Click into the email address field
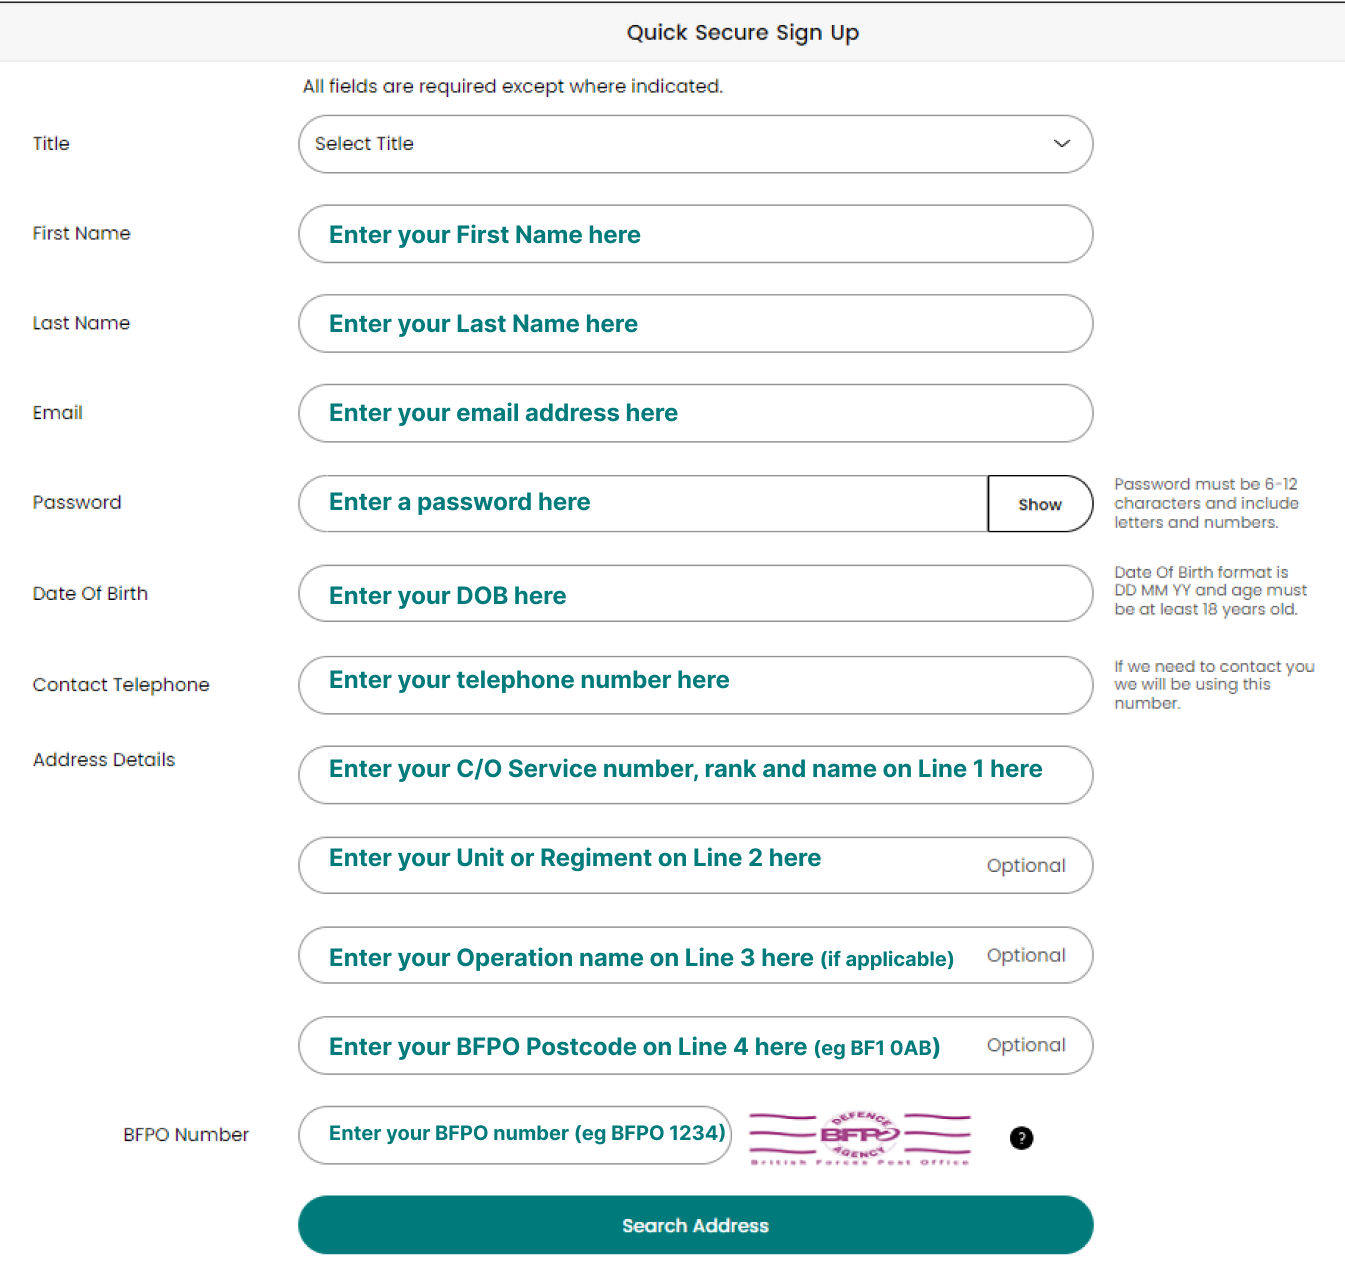 point(695,414)
